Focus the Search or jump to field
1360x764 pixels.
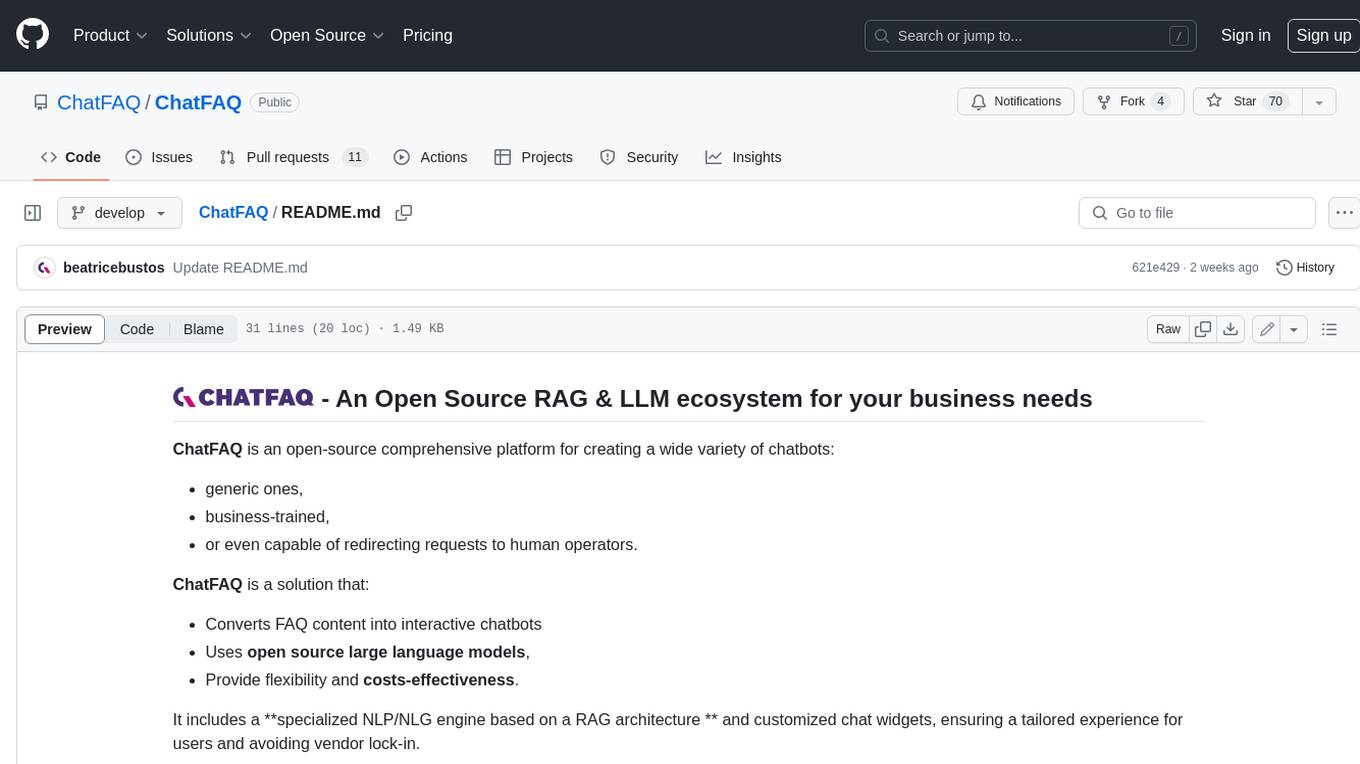click(x=1032, y=36)
